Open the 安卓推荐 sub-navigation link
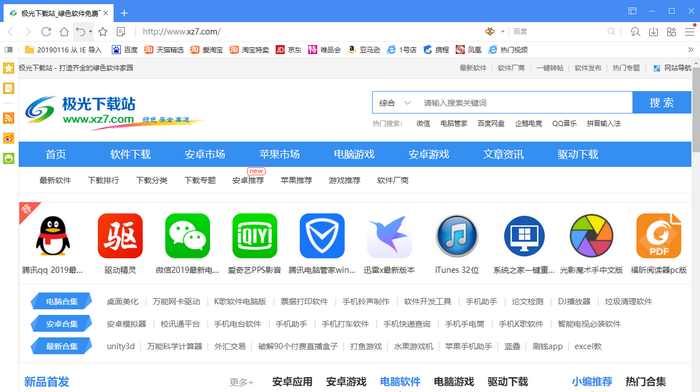Viewport: 700px width, 392px height. 248,180
